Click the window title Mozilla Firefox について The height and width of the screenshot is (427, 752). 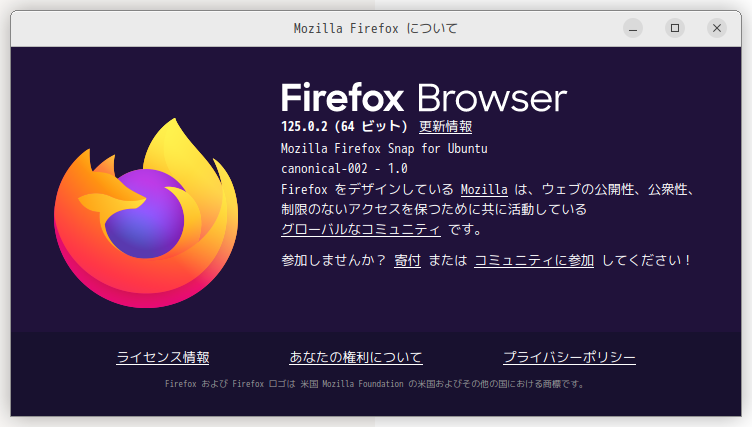[x=376, y=29]
